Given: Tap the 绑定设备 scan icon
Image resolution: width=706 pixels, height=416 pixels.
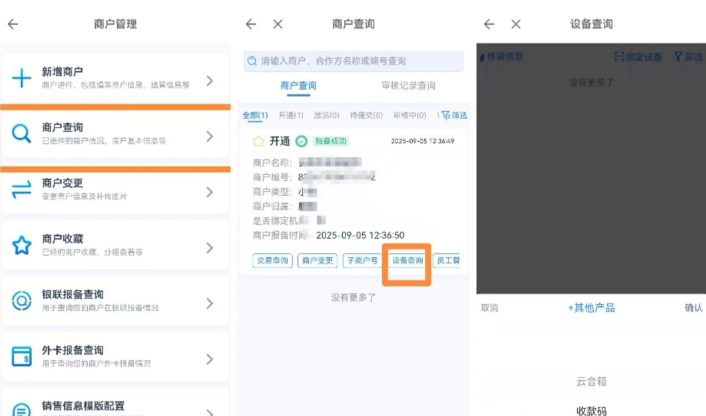Looking at the screenshot, I should 619,56.
